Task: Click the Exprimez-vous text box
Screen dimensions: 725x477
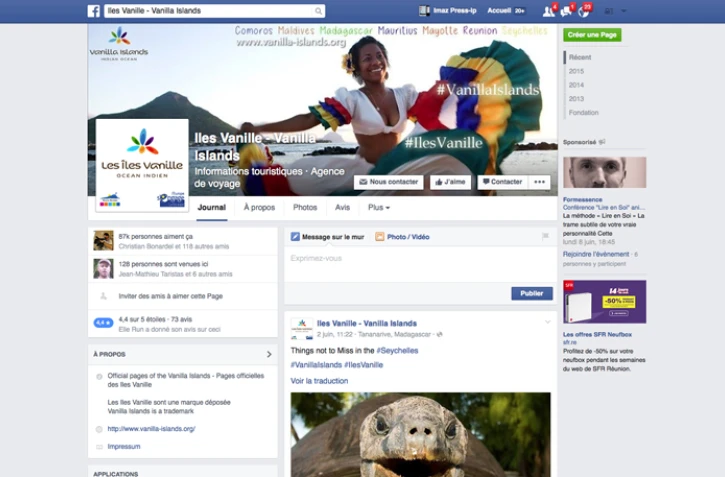Action: pyautogui.click(x=420, y=263)
